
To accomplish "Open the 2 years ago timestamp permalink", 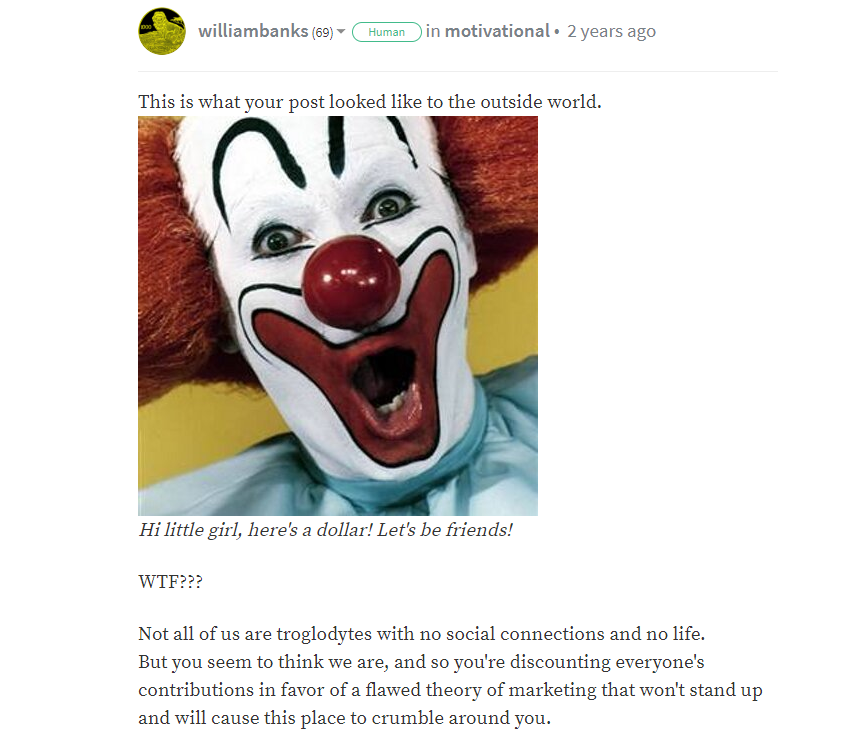I will pyautogui.click(x=611, y=32).
